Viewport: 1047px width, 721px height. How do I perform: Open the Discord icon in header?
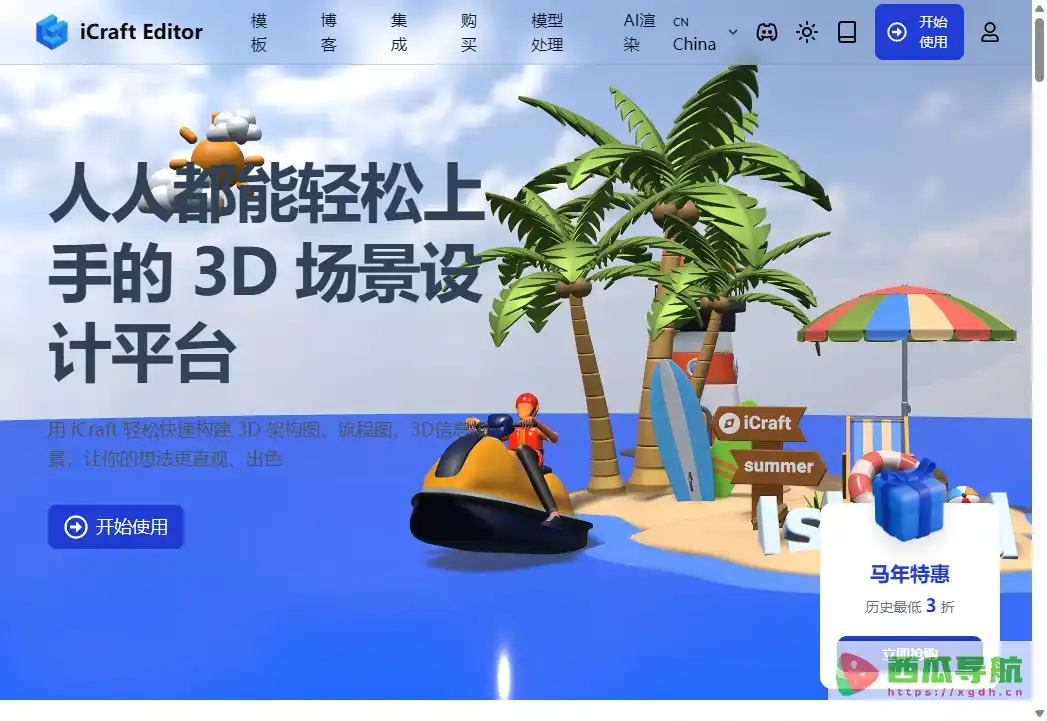pos(767,31)
